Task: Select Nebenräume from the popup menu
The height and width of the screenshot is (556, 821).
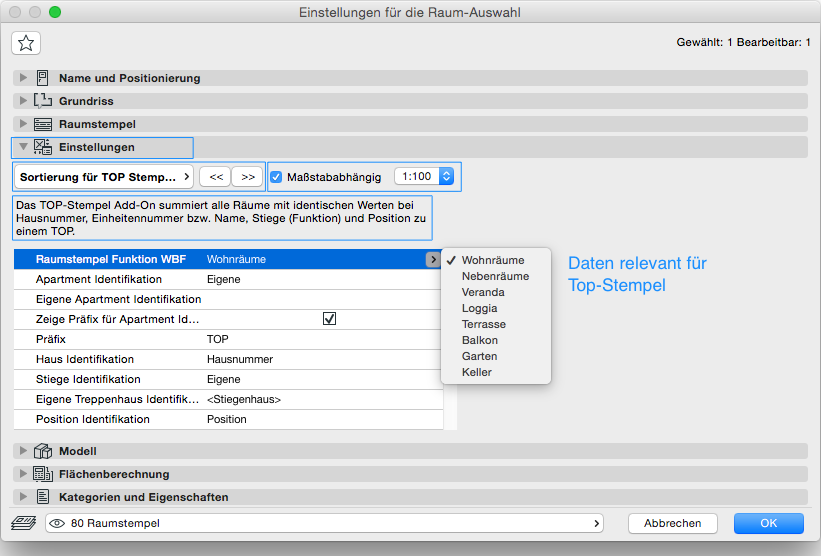Action: [495, 276]
